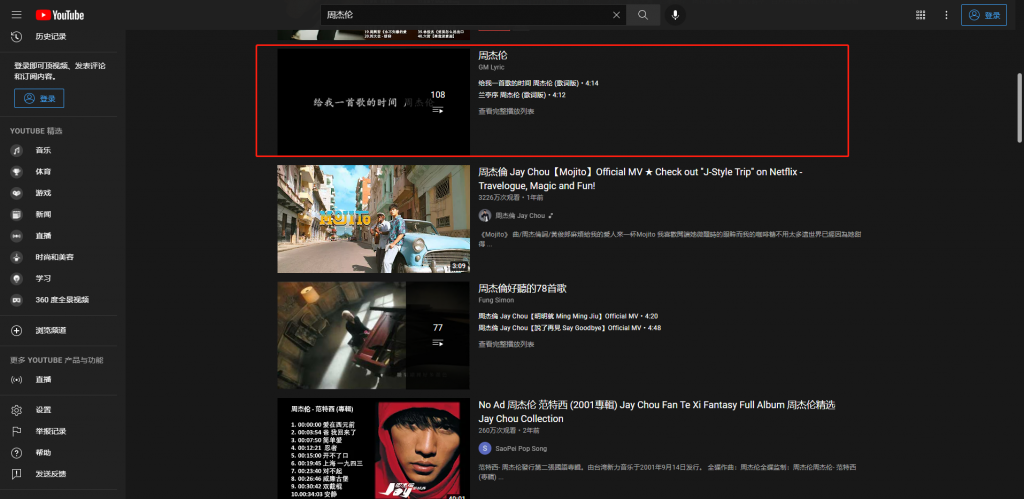
Task: Open the three-dot settings menu
Action: tap(946, 15)
